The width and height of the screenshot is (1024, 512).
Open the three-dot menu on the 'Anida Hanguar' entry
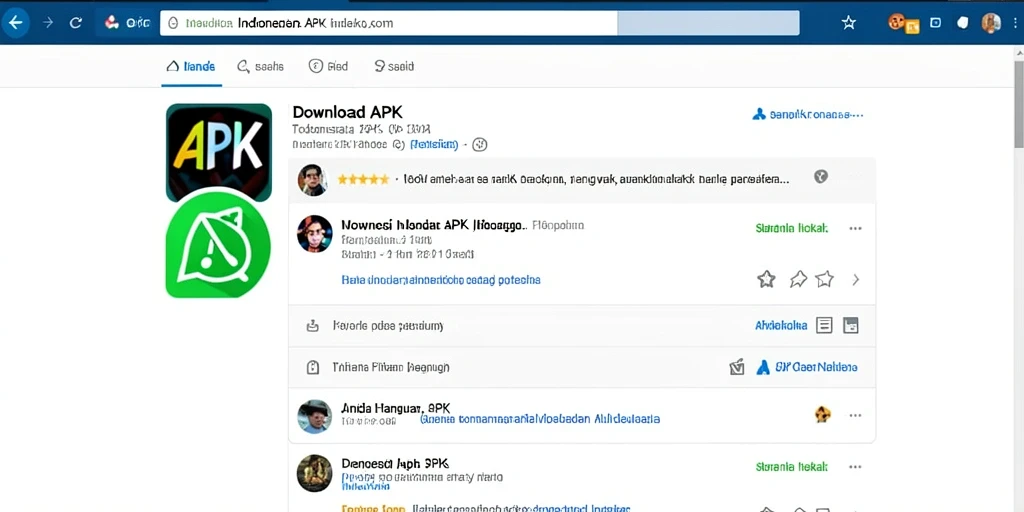tap(855, 415)
